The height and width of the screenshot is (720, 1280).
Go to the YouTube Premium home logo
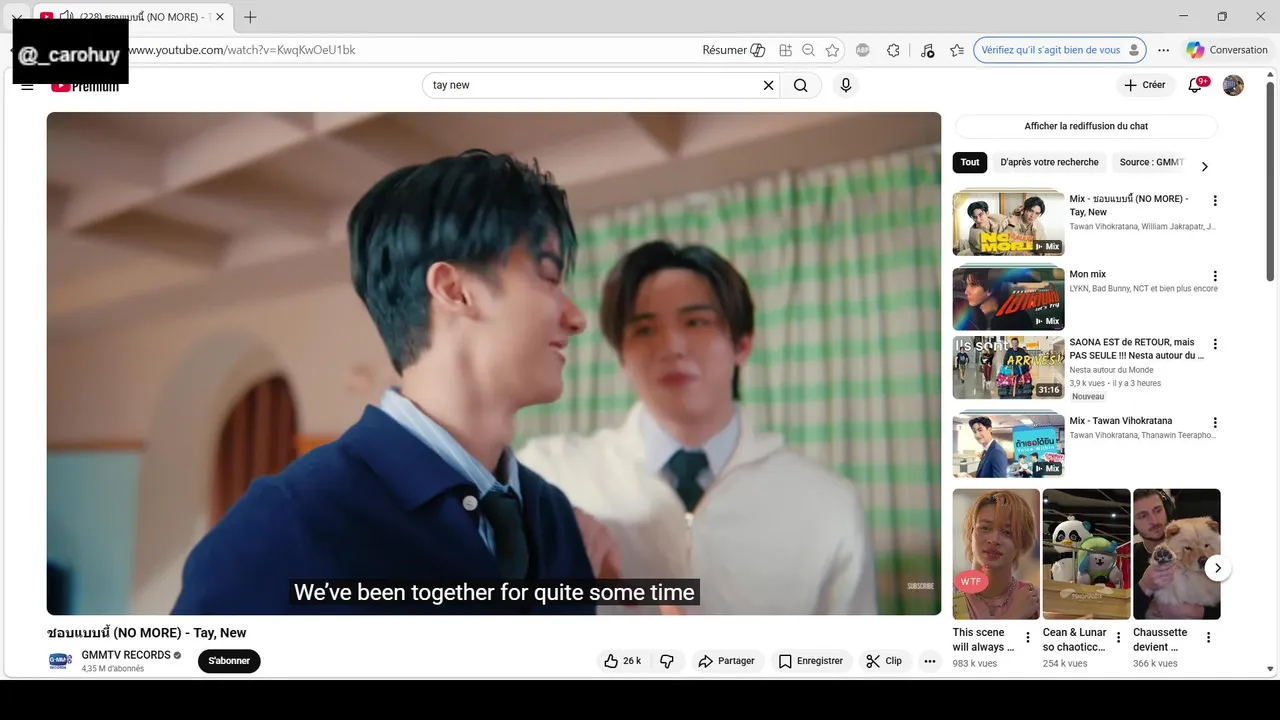click(x=85, y=86)
